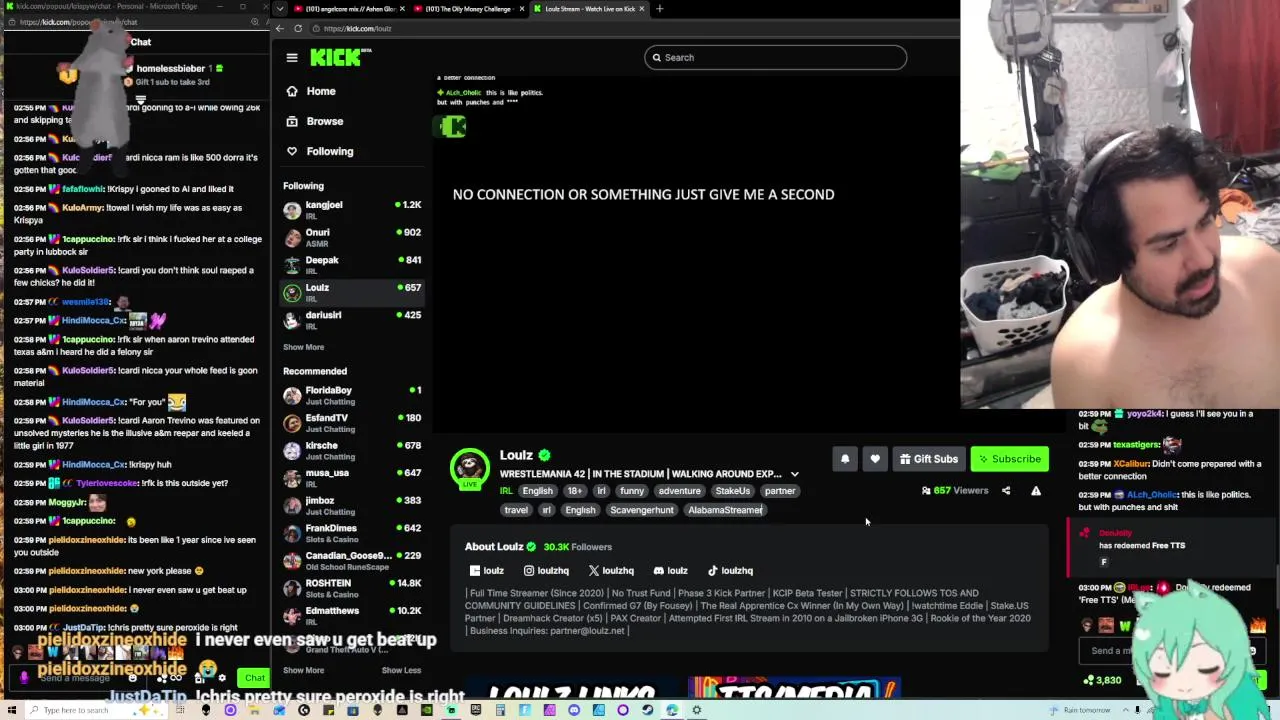Open loulz Discord link
This screenshot has width=1280, height=720.
tap(670, 571)
